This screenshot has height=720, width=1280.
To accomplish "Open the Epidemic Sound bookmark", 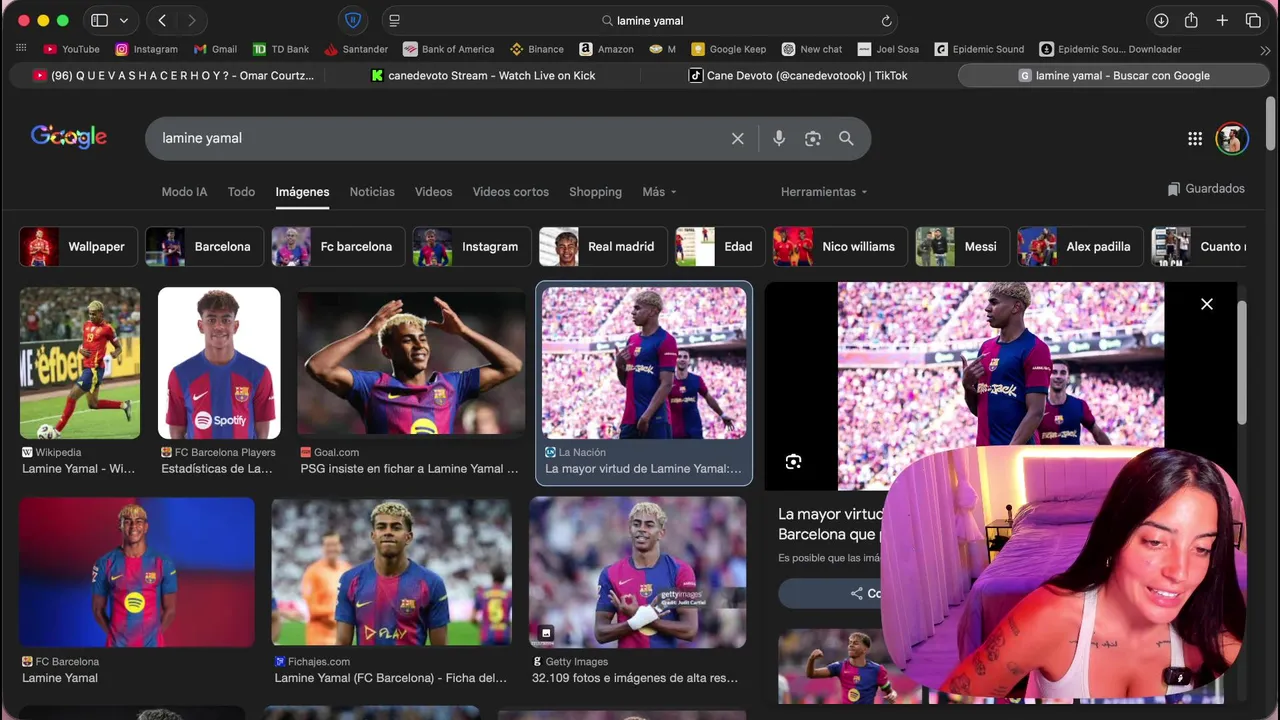I will [980, 49].
